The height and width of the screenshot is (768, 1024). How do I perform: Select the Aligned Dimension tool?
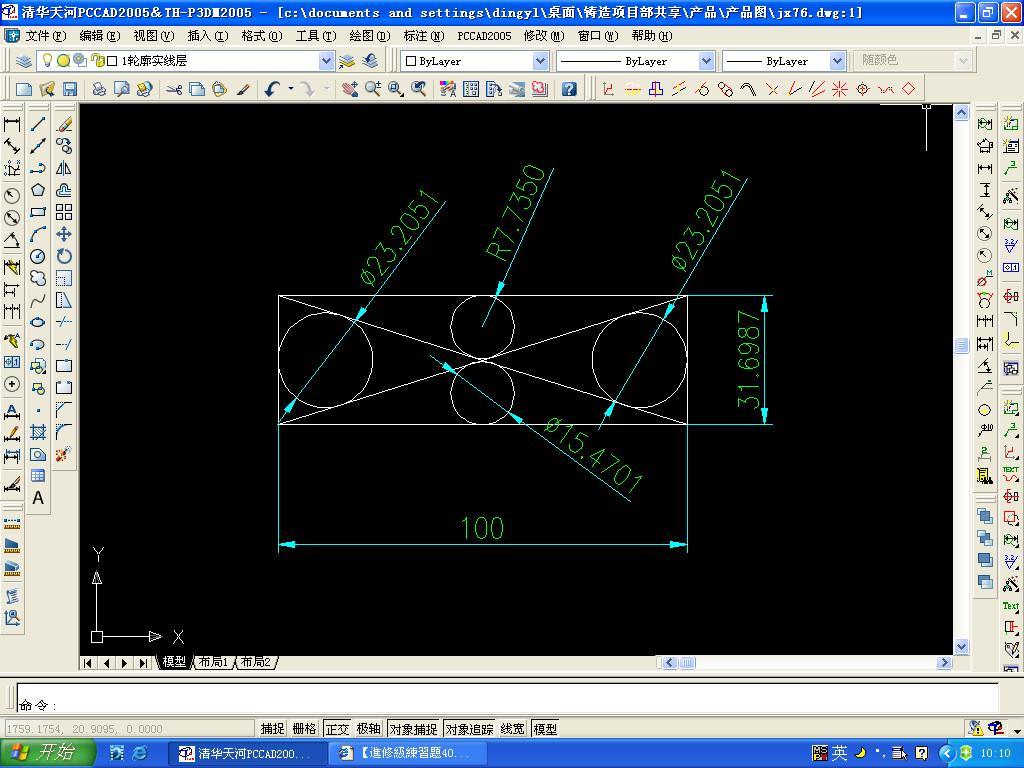[x=12, y=146]
